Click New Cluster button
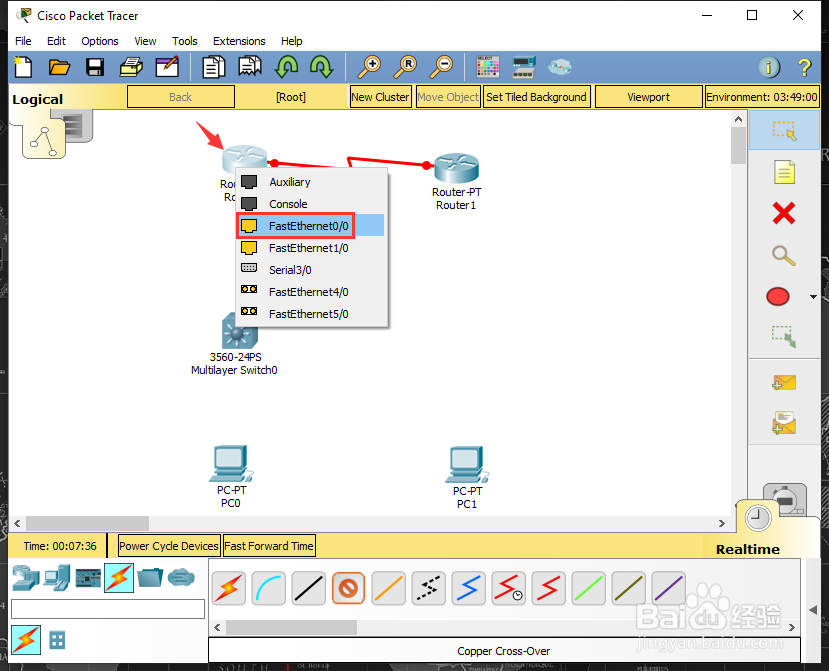Image resolution: width=829 pixels, height=671 pixels. (x=380, y=97)
